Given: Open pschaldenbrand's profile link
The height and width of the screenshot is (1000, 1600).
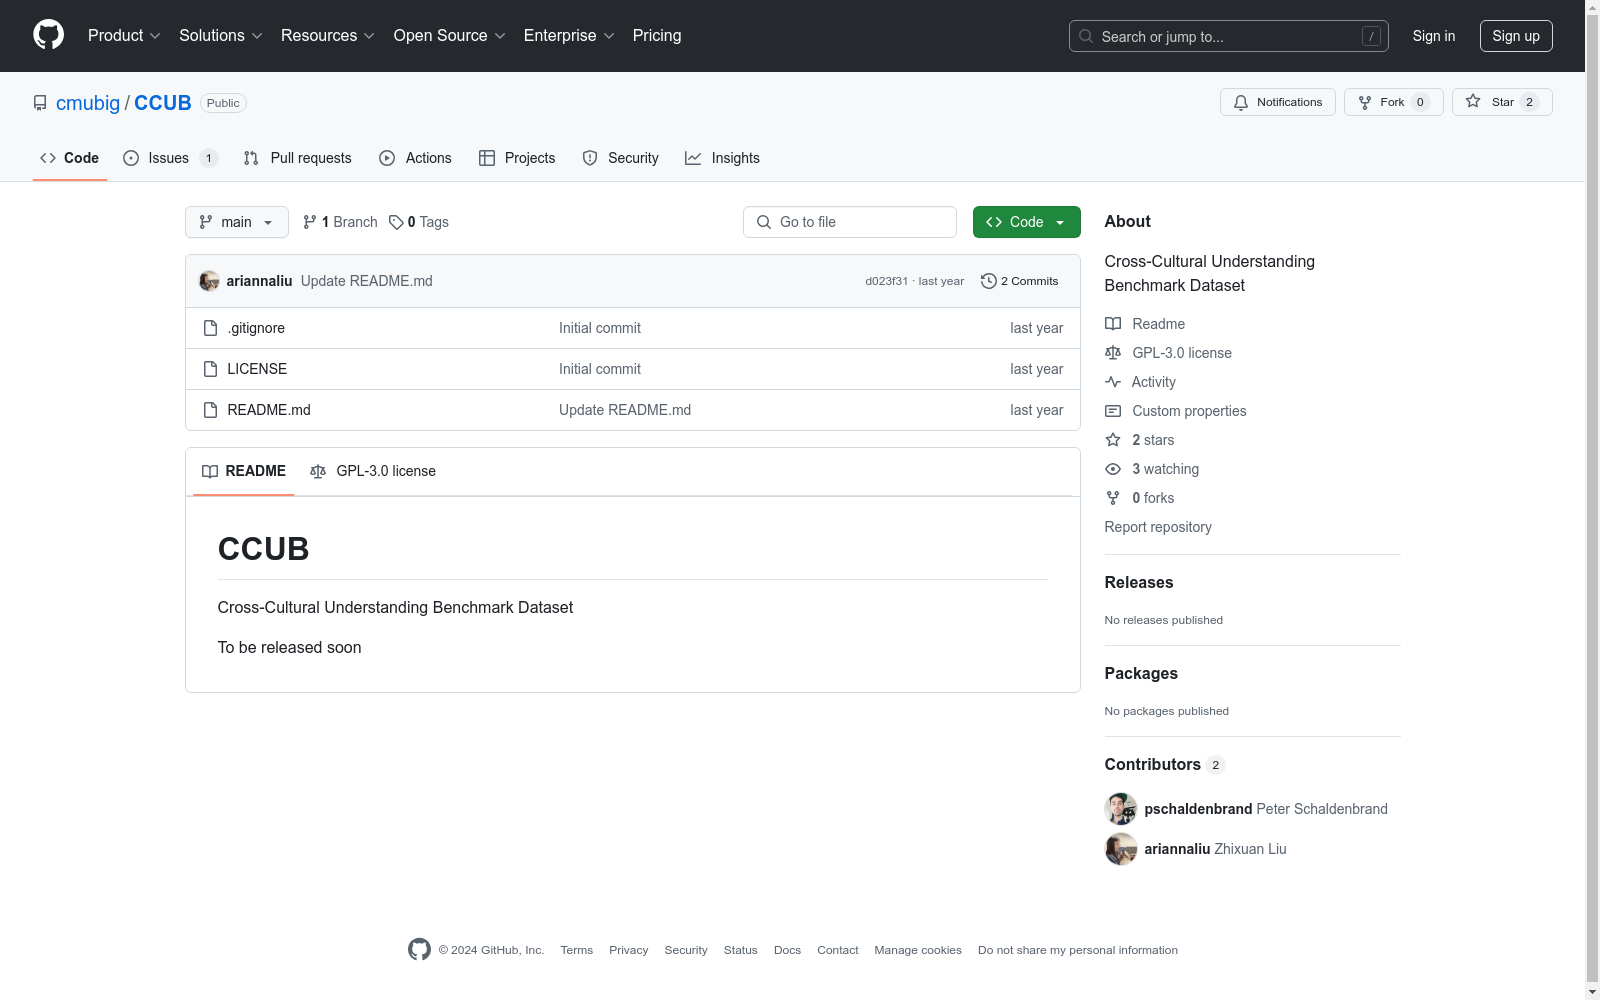Looking at the screenshot, I should 1198,809.
